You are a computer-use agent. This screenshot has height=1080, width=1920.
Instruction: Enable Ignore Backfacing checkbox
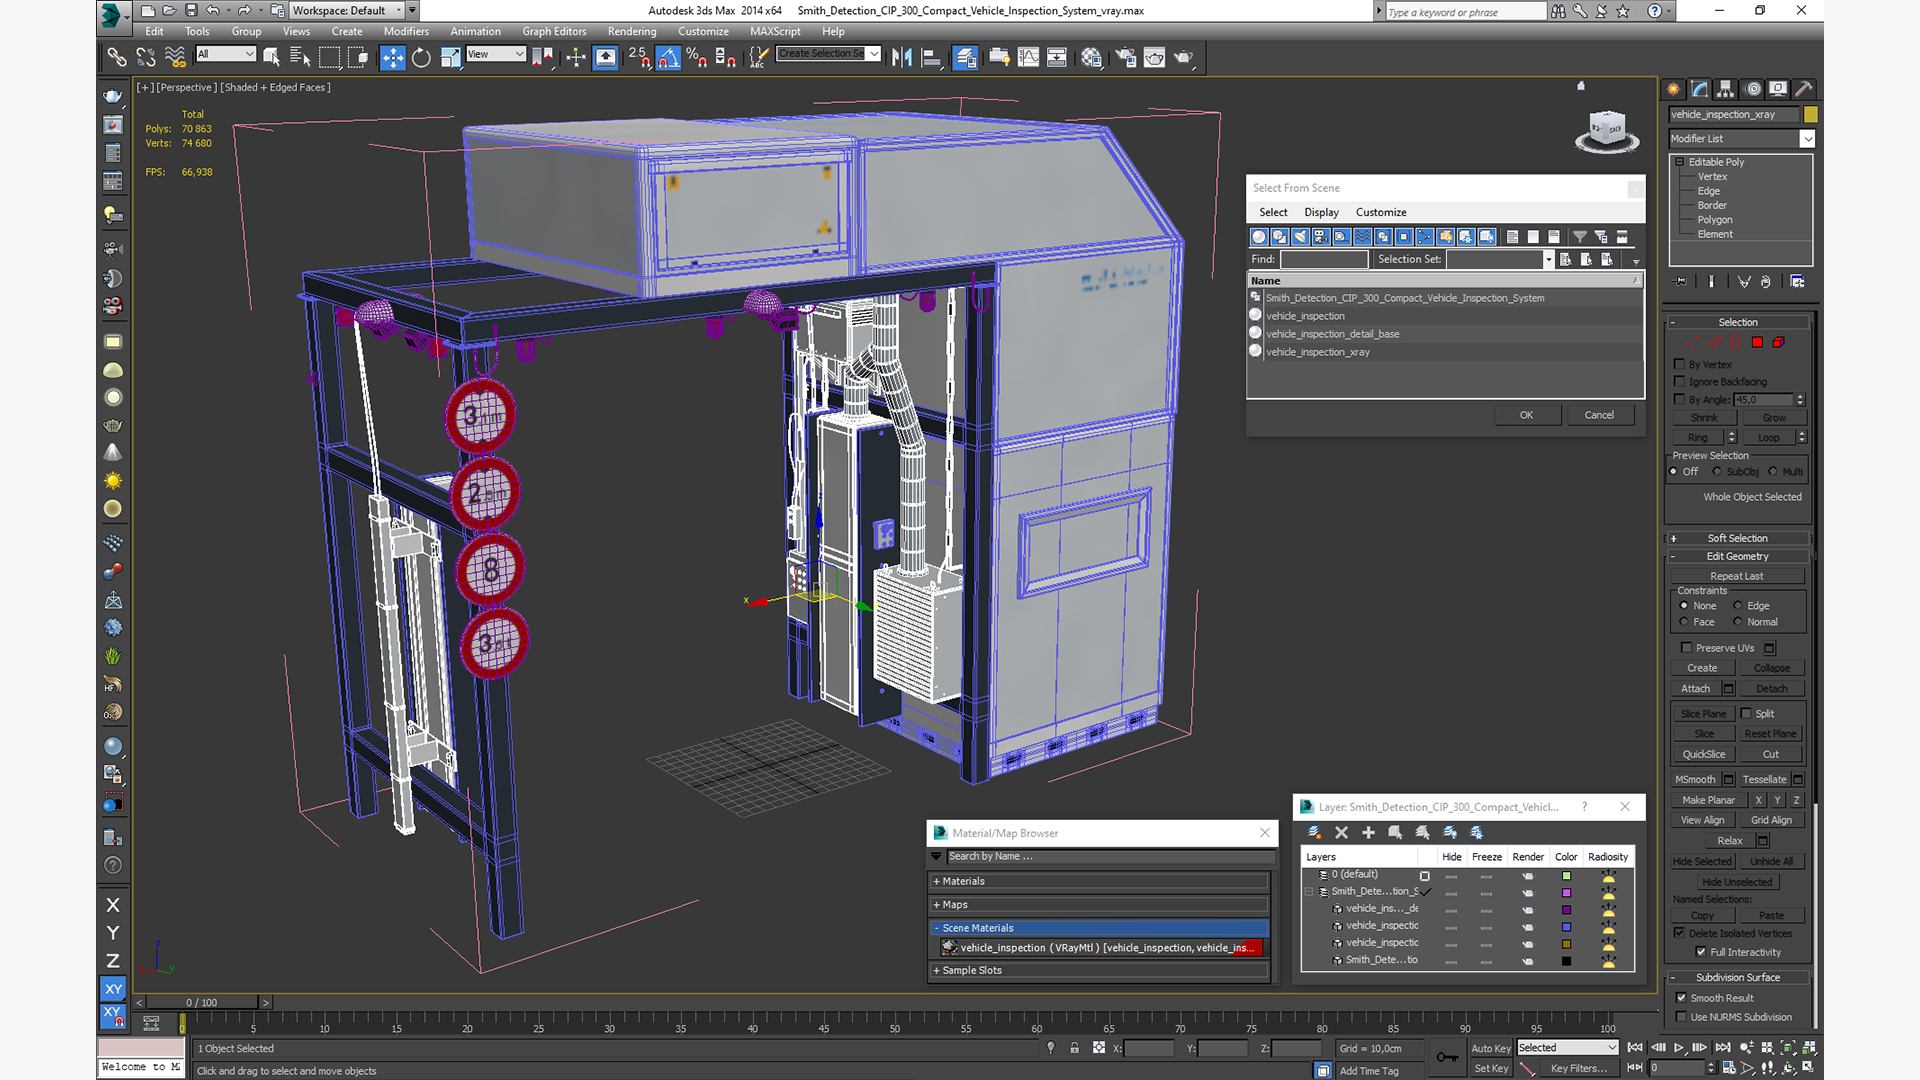(1680, 381)
